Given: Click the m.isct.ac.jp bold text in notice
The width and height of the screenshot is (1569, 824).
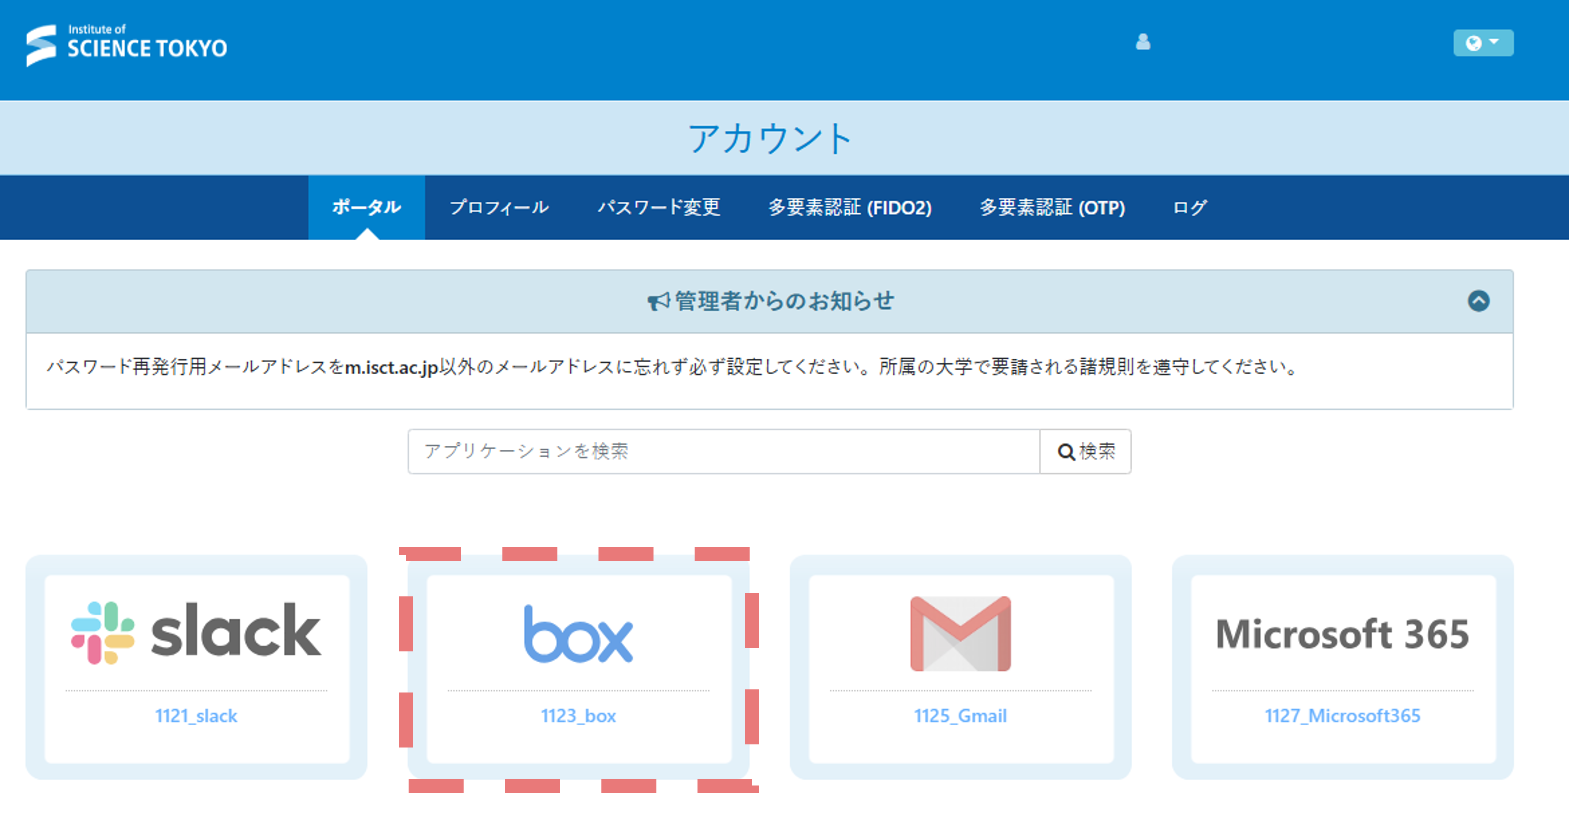Looking at the screenshot, I should (392, 367).
